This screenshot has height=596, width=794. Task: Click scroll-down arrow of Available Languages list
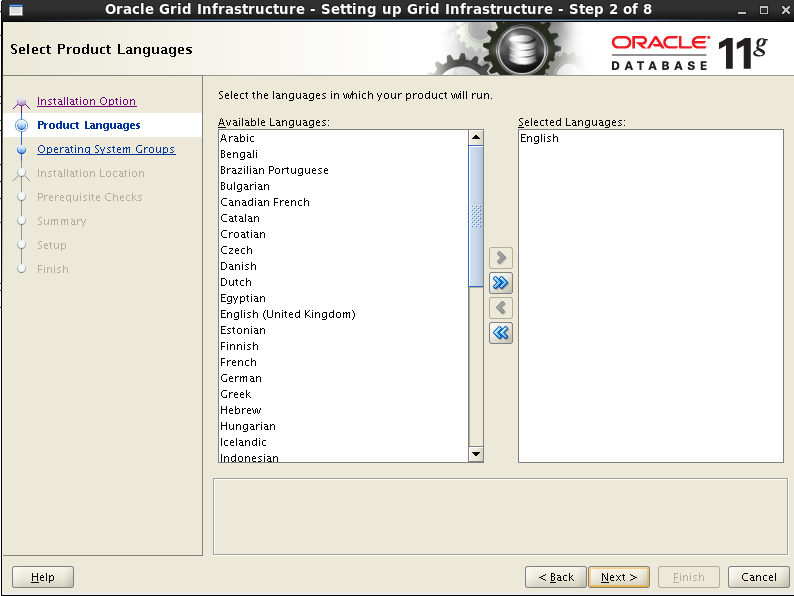click(x=476, y=454)
